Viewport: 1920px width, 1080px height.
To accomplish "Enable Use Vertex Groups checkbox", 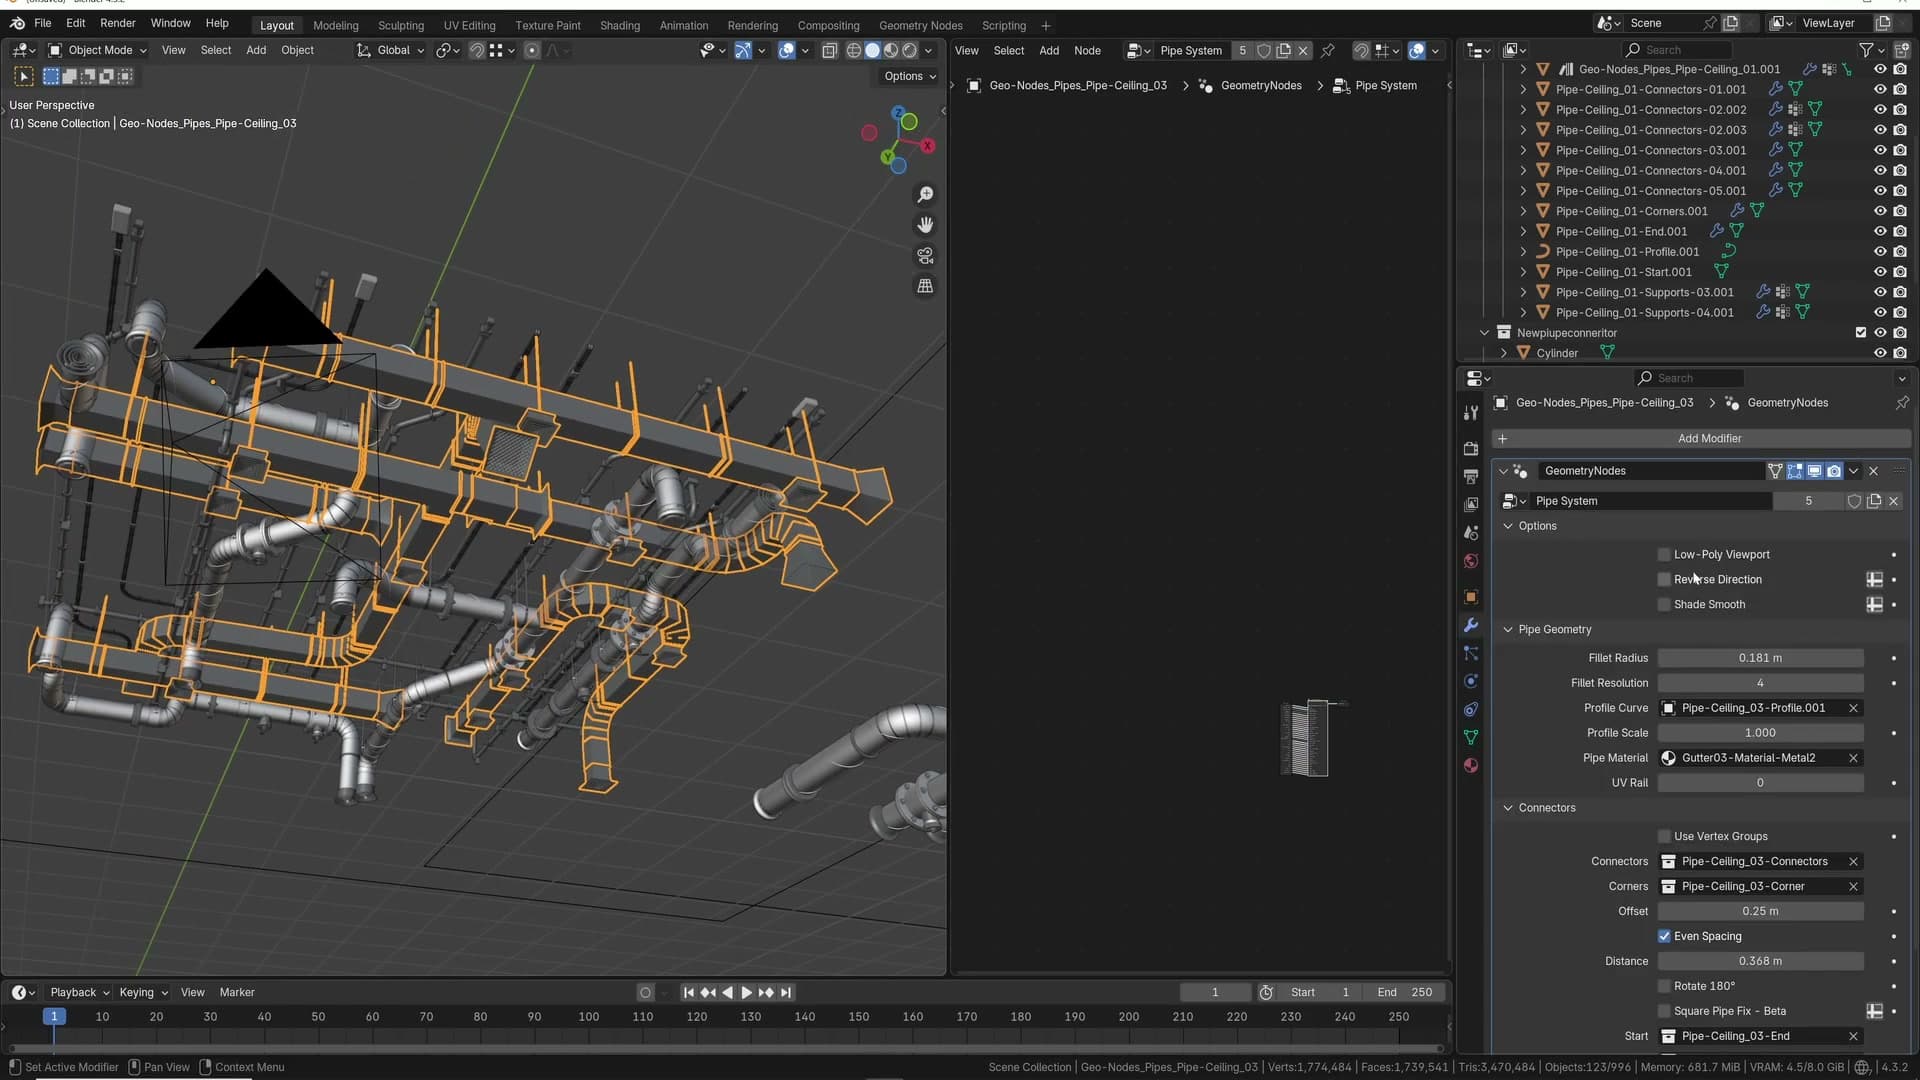I will coord(1664,837).
